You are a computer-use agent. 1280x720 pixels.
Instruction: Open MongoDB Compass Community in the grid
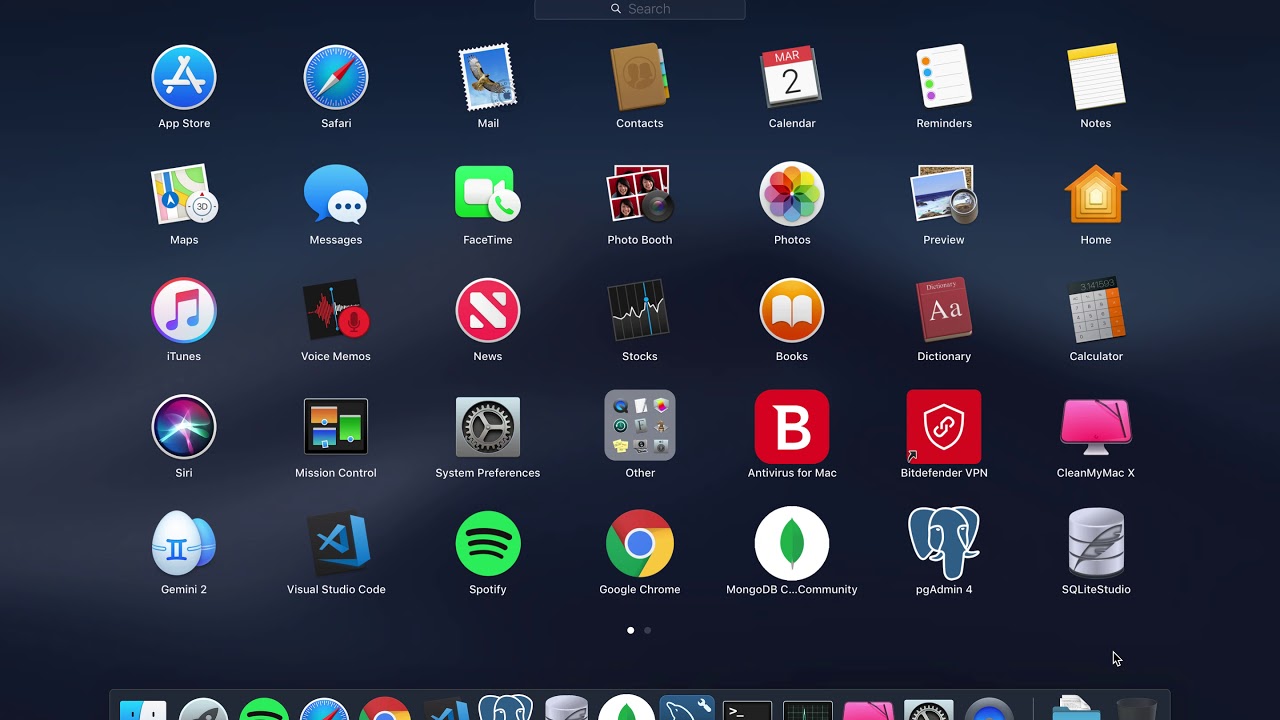pyautogui.click(x=792, y=543)
